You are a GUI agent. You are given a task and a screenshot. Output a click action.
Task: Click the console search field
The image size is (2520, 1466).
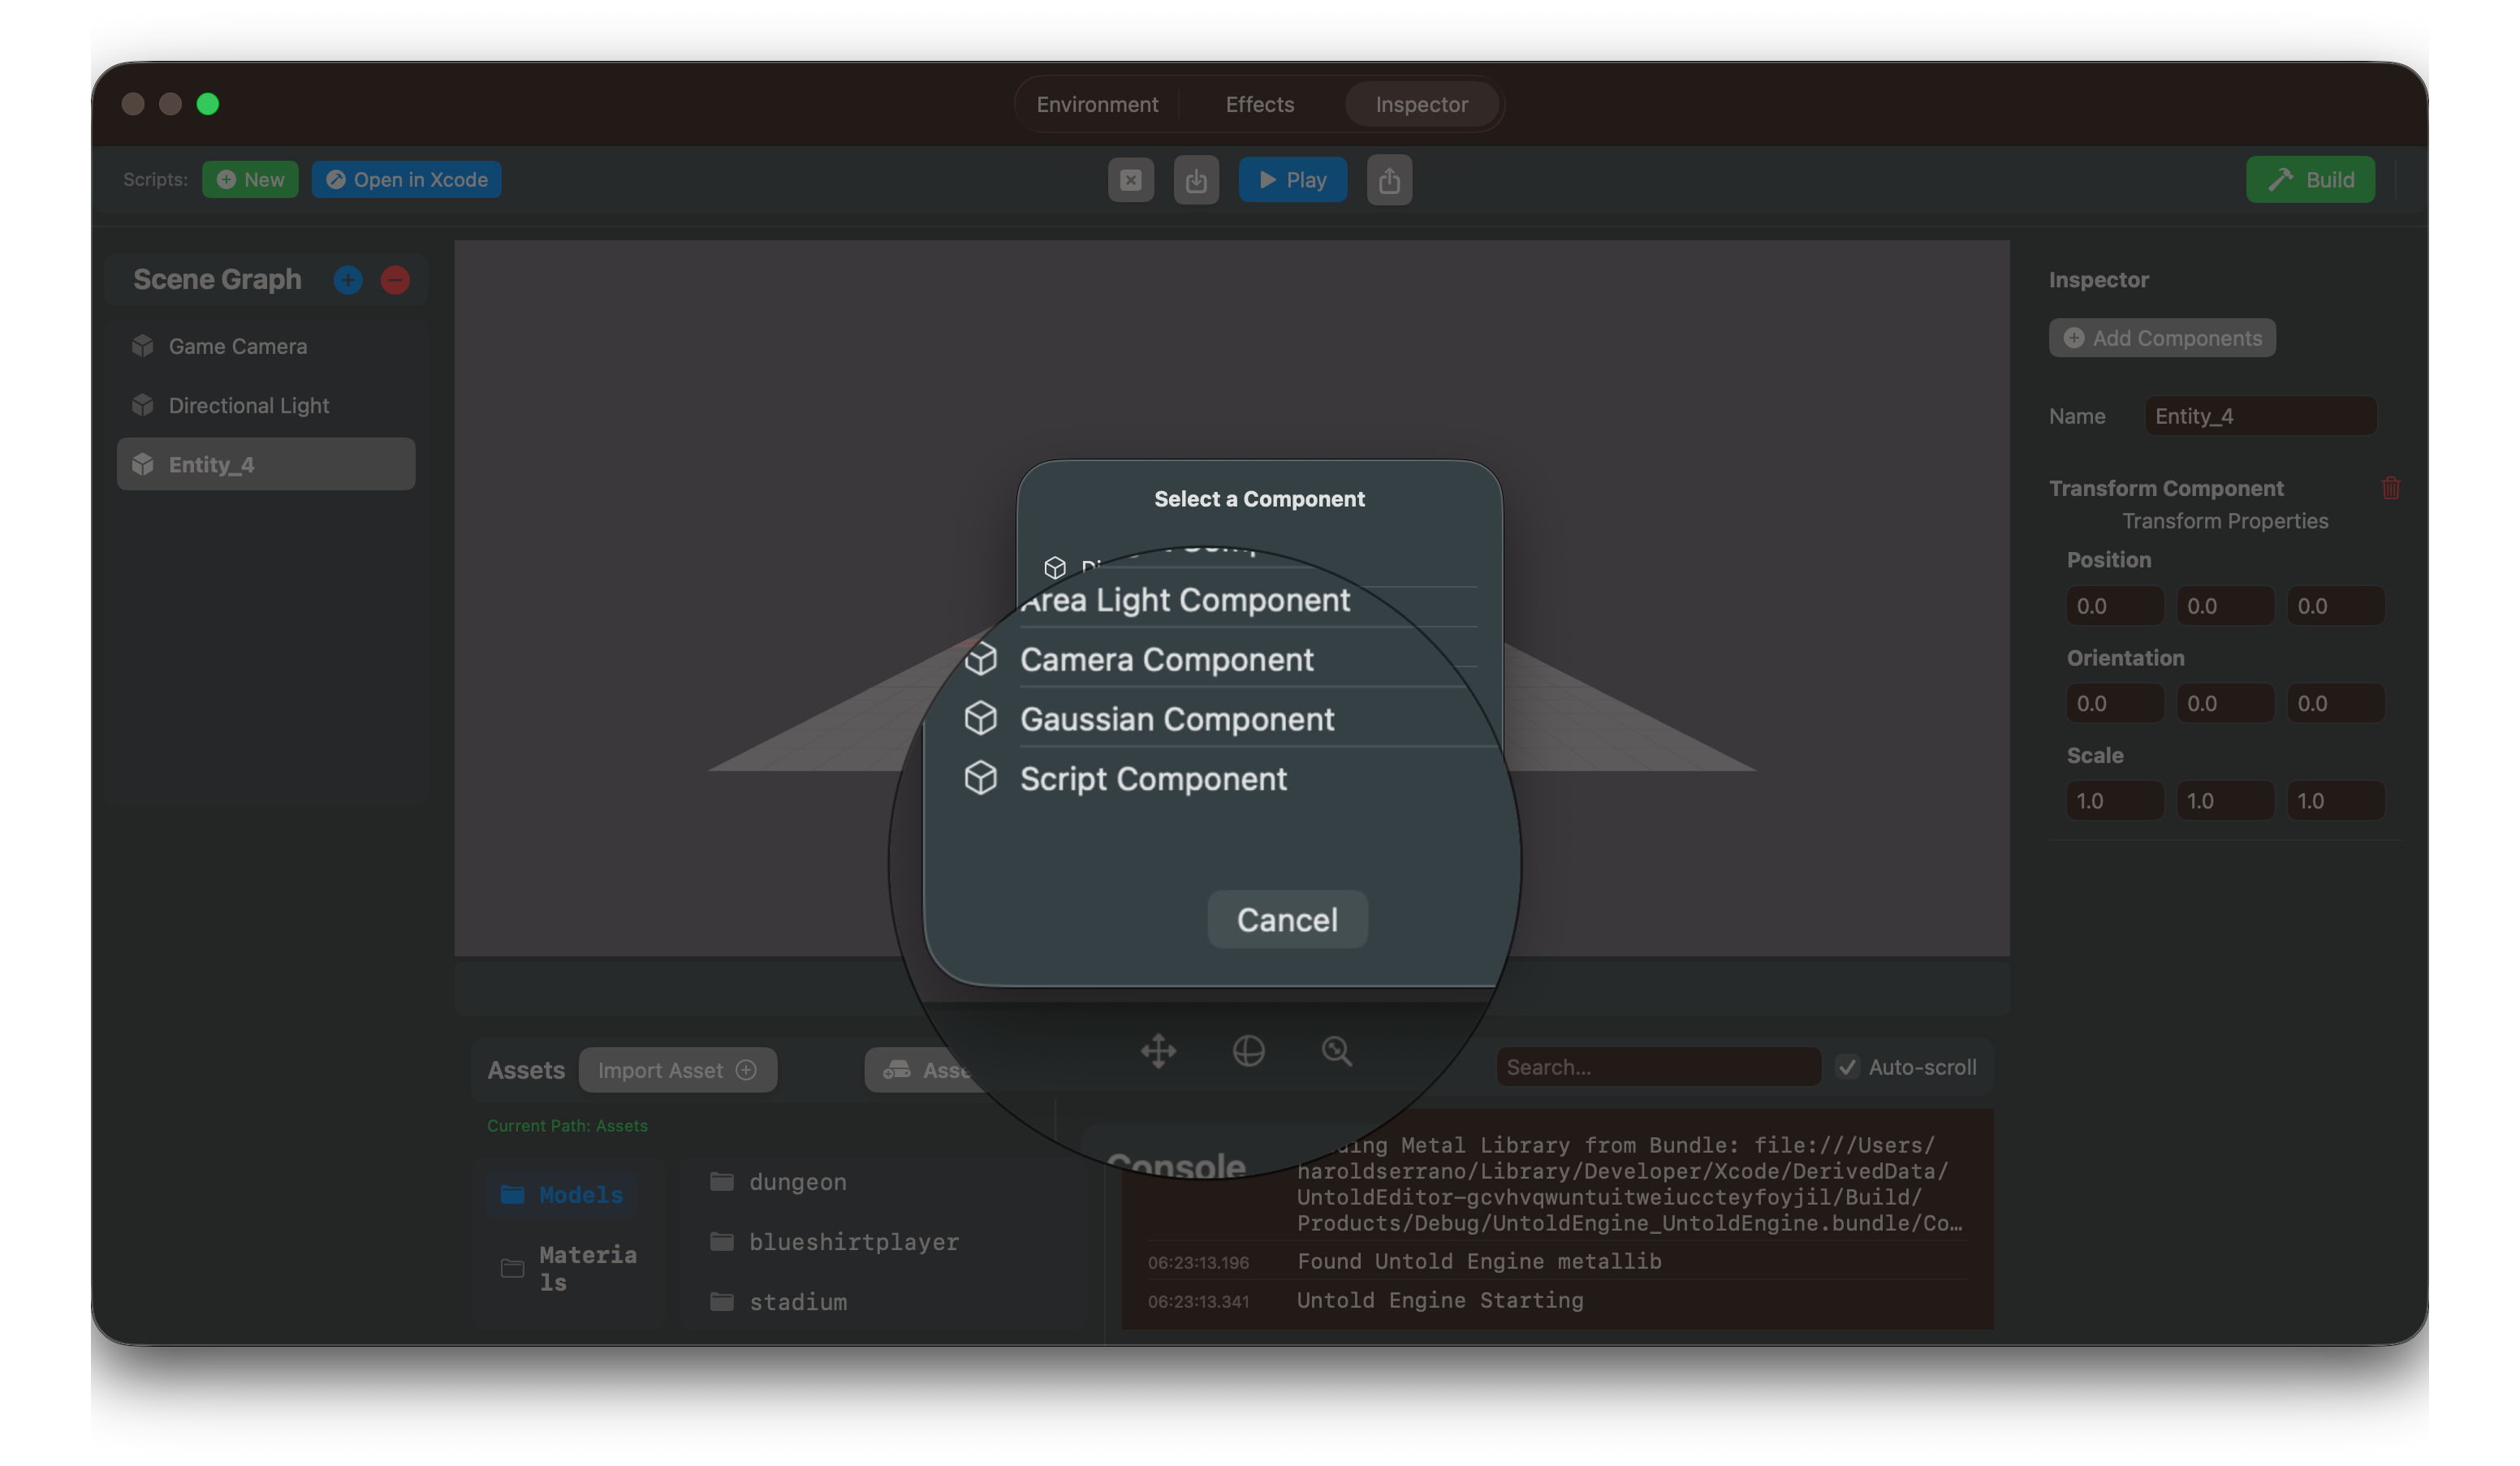(x=1658, y=1067)
